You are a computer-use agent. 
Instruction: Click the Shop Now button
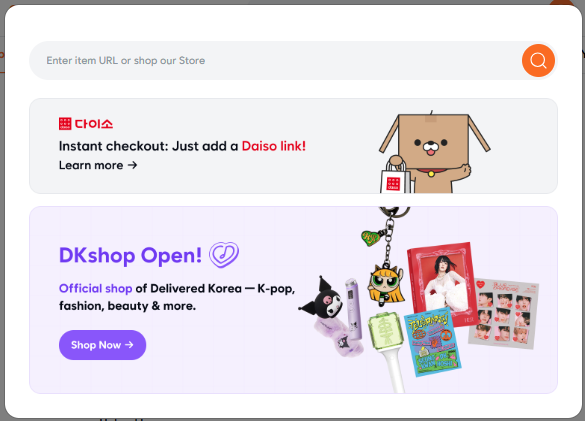tap(103, 345)
